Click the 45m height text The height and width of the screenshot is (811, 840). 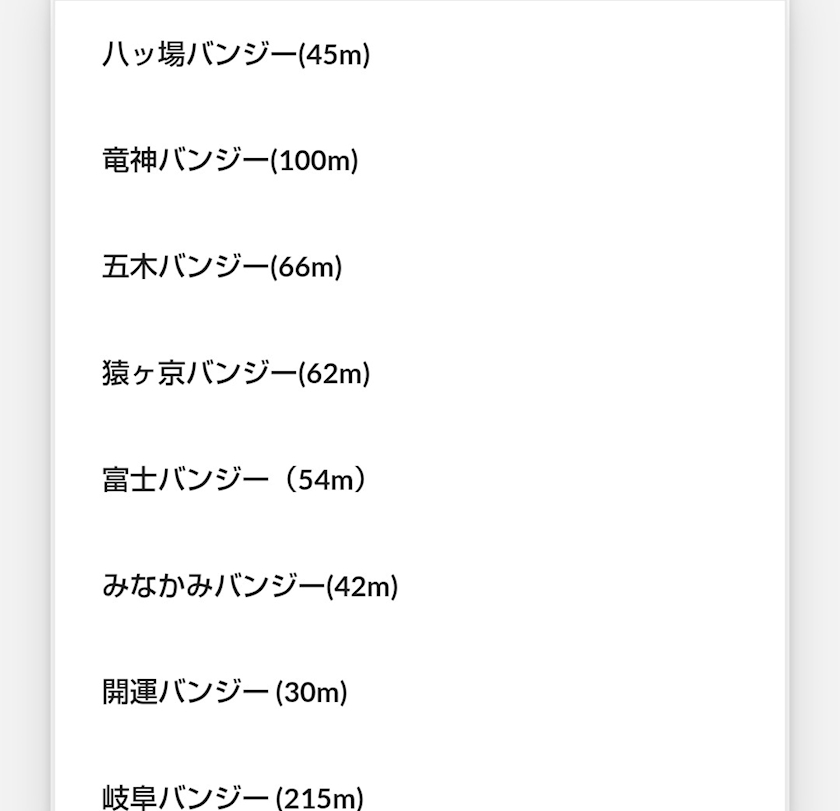[x=334, y=55]
